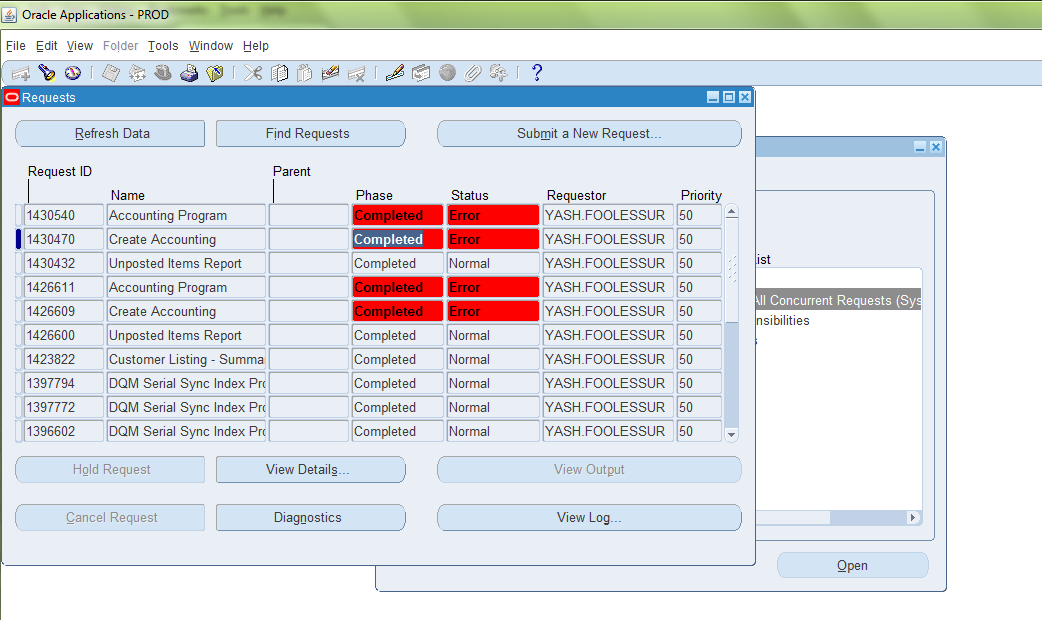Click the Window Help question mark icon
1042x620 pixels.
coord(537,73)
